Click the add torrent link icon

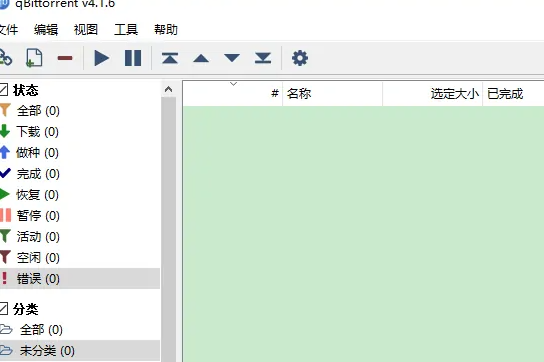[x=5, y=58]
